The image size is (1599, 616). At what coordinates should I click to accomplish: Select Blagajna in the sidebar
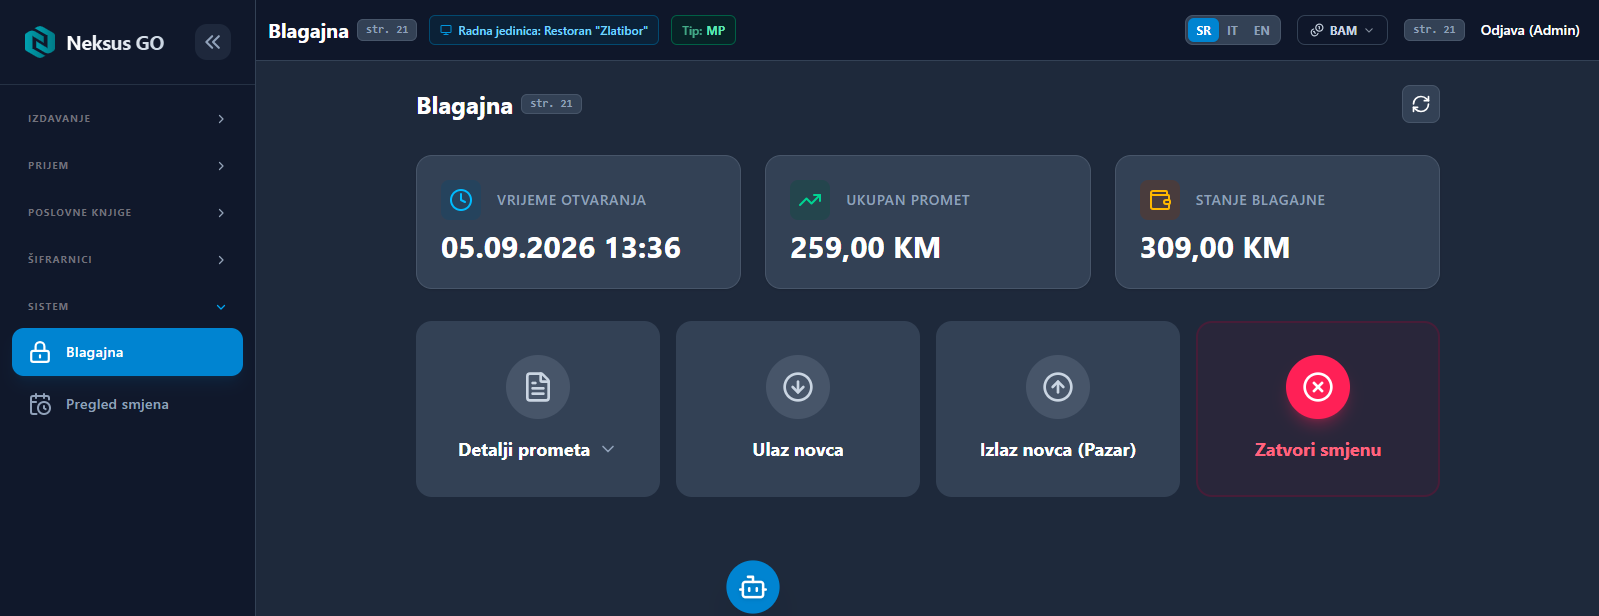(127, 352)
